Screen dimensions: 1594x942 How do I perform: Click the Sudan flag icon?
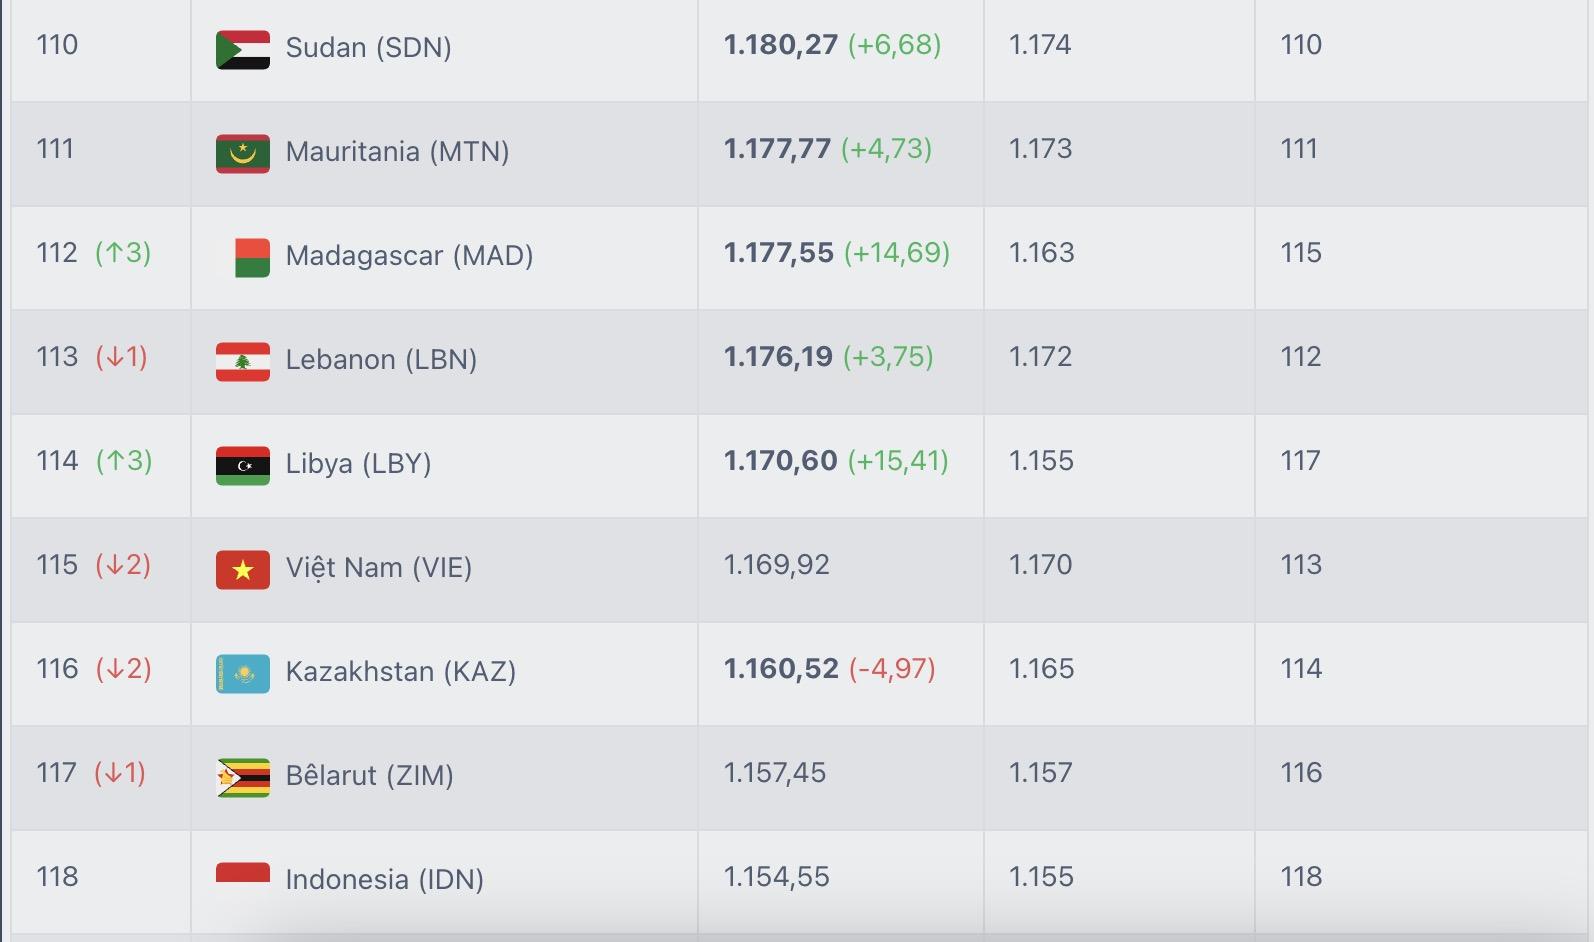coord(243,49)
